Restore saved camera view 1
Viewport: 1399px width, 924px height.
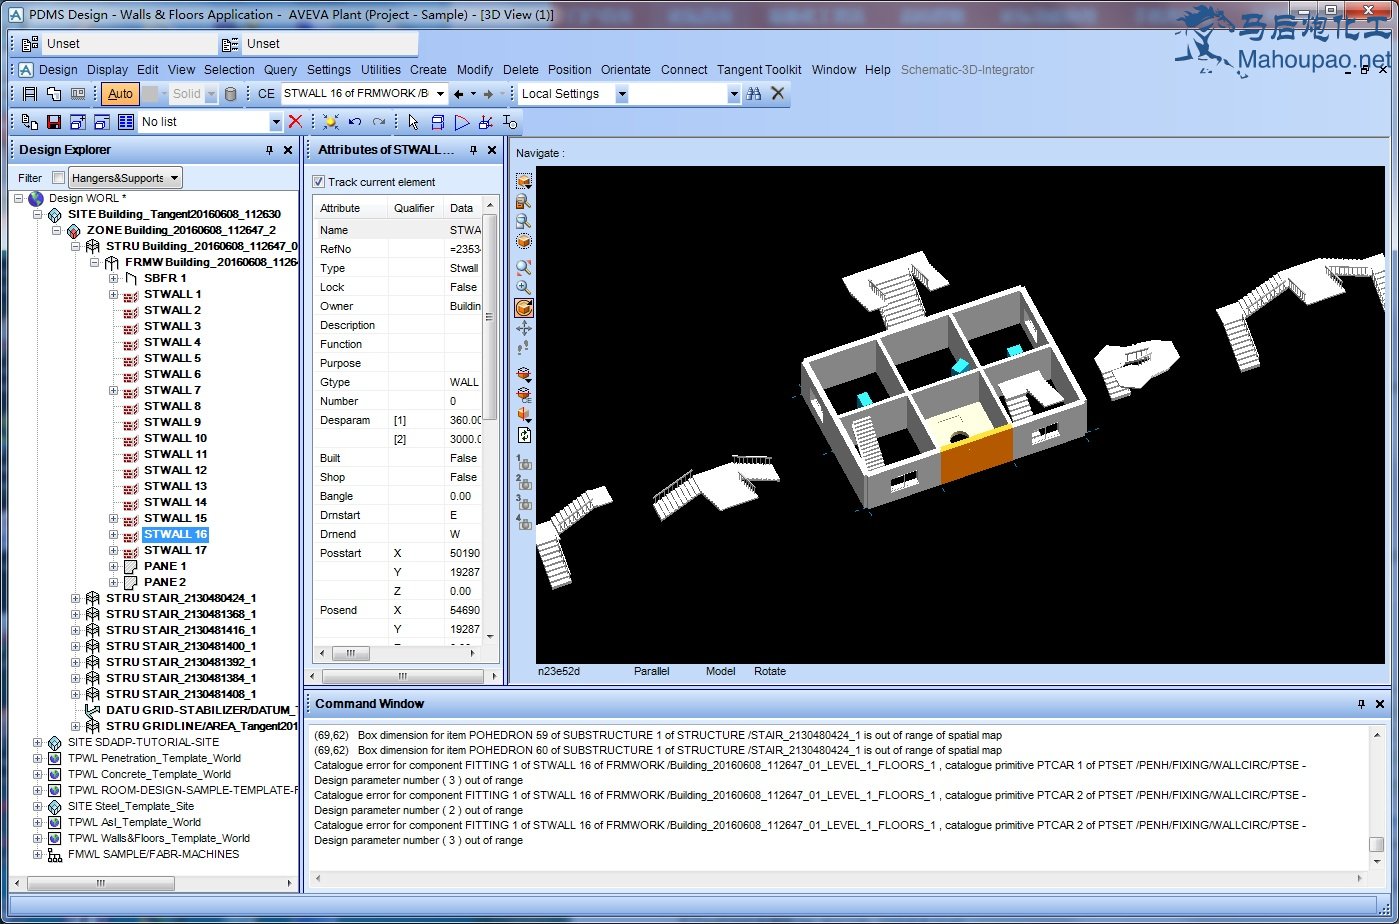coord(524,462)
